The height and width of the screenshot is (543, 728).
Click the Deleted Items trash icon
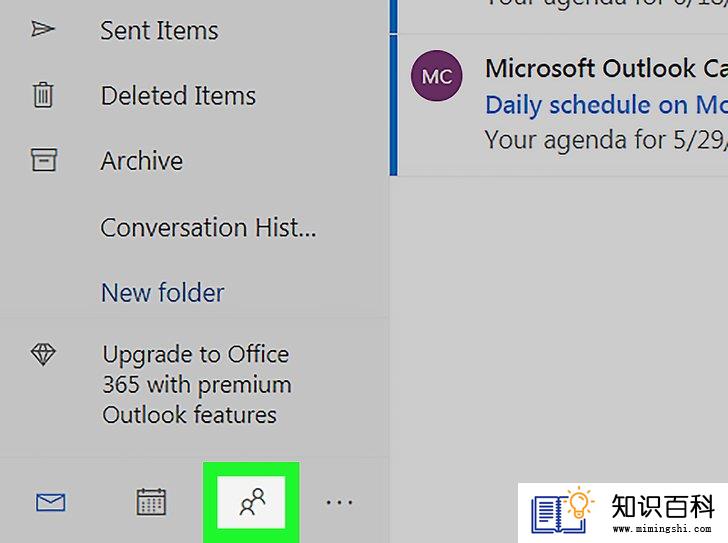(43, 95)
